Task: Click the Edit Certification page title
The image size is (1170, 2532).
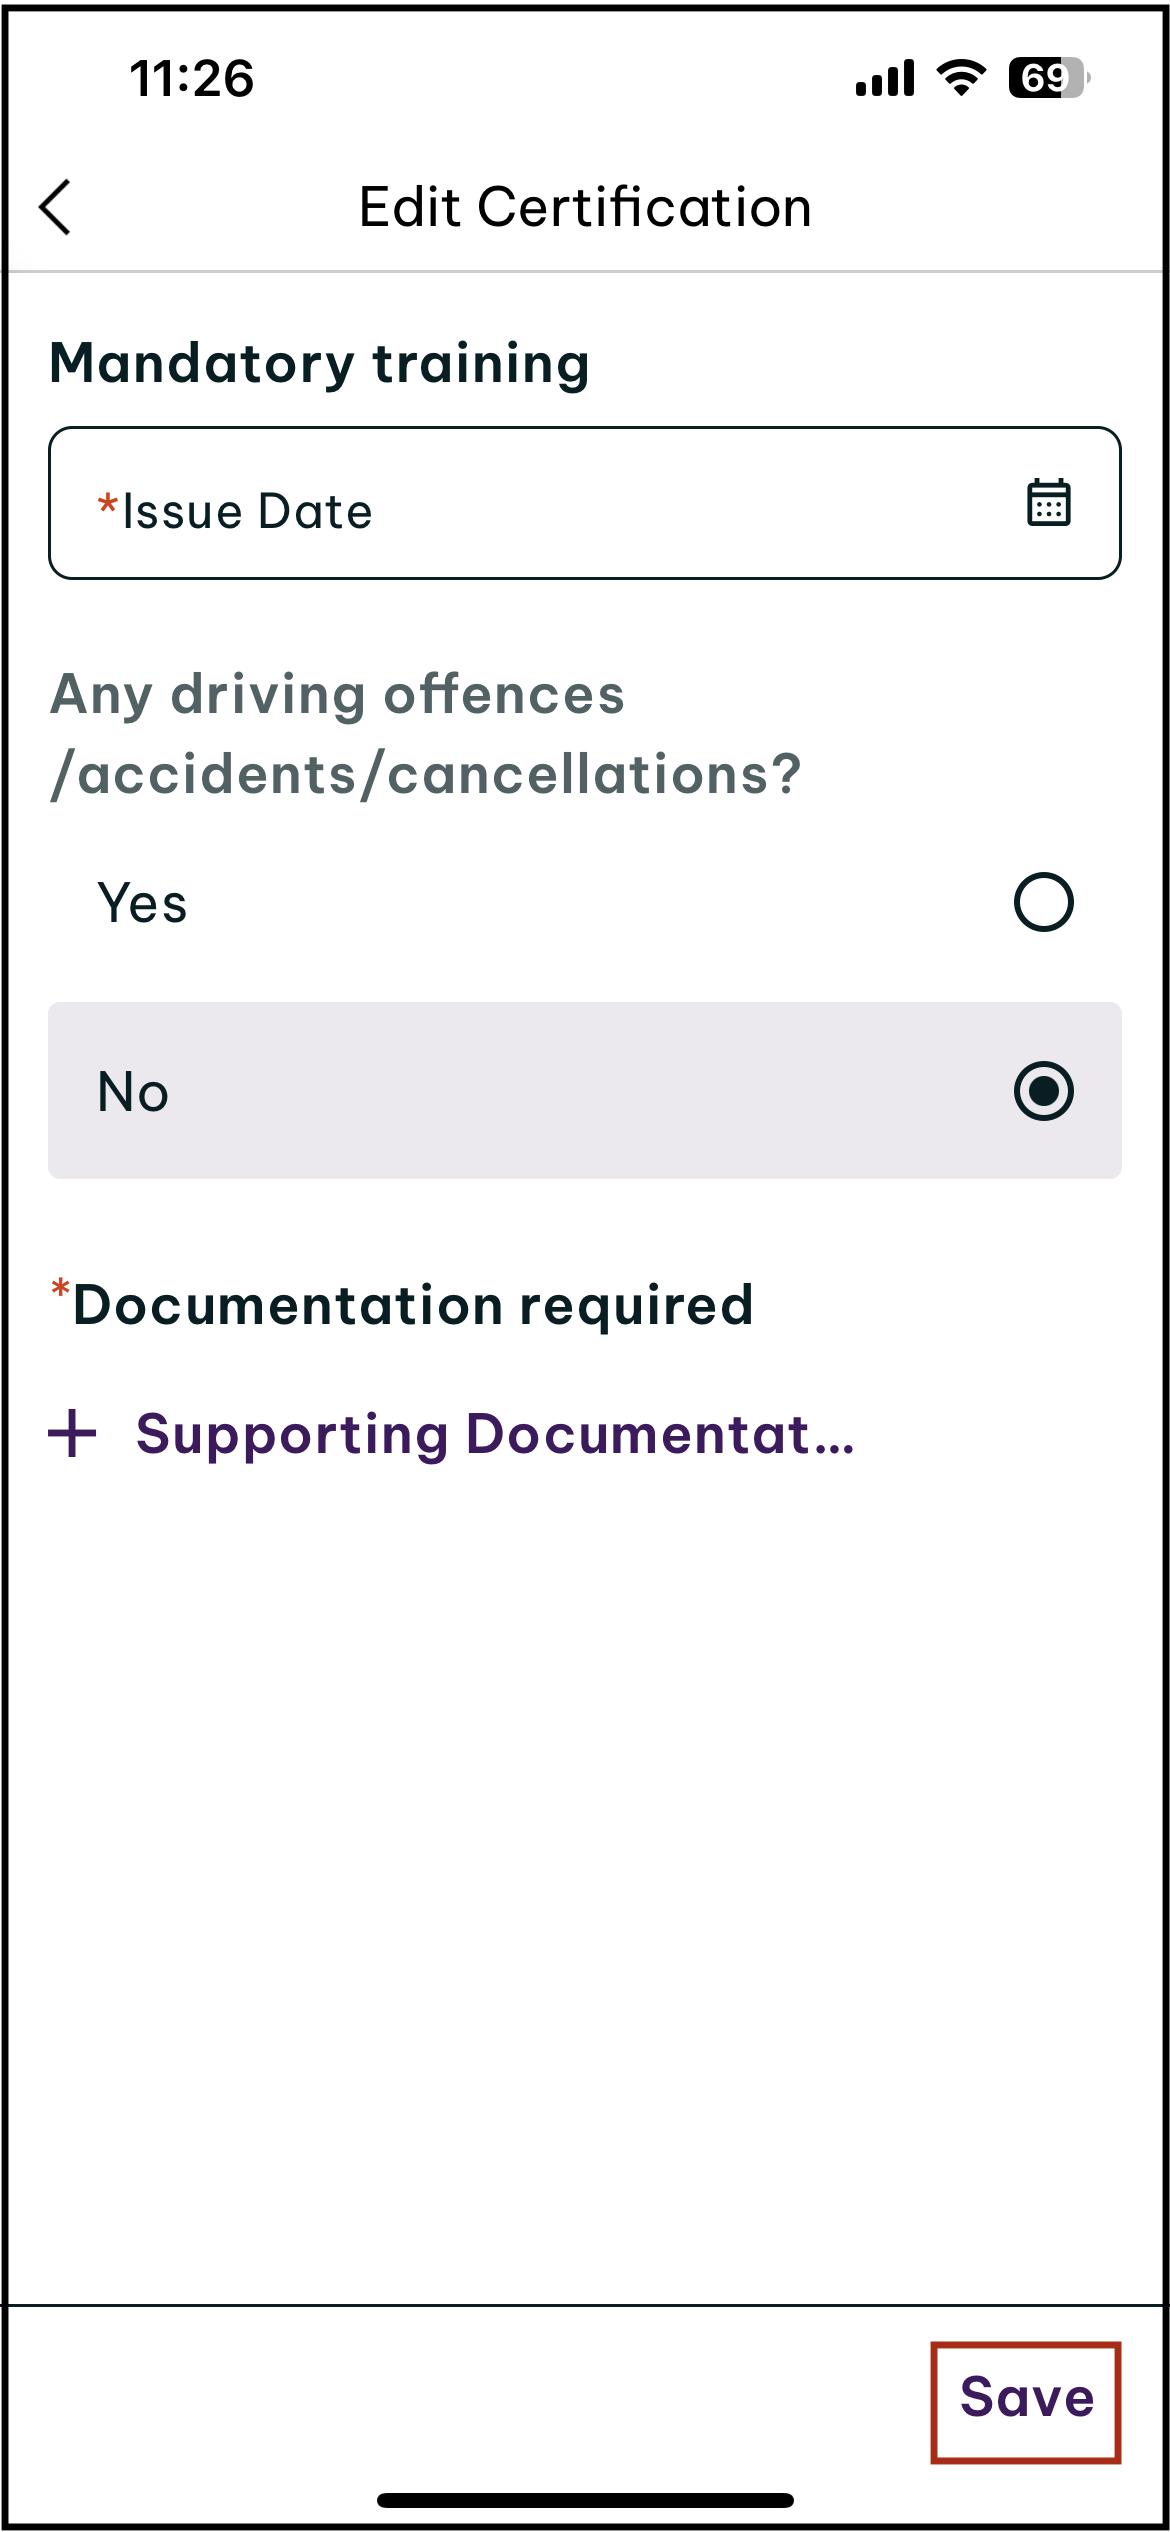Action: [585, 208]
